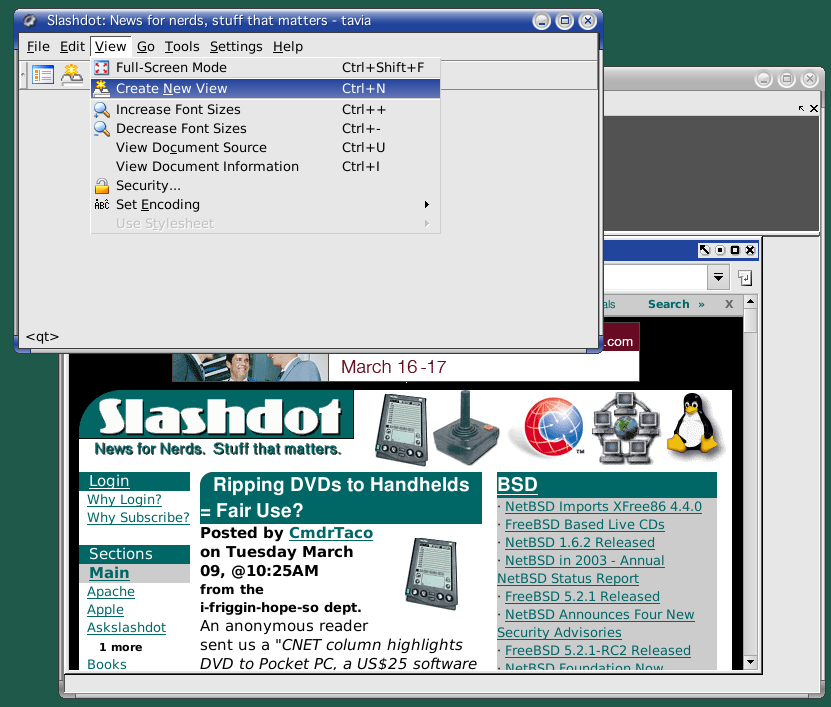831x707 pixels.
Task: Click the Slashdot logo banner
Action: (217, 424)
